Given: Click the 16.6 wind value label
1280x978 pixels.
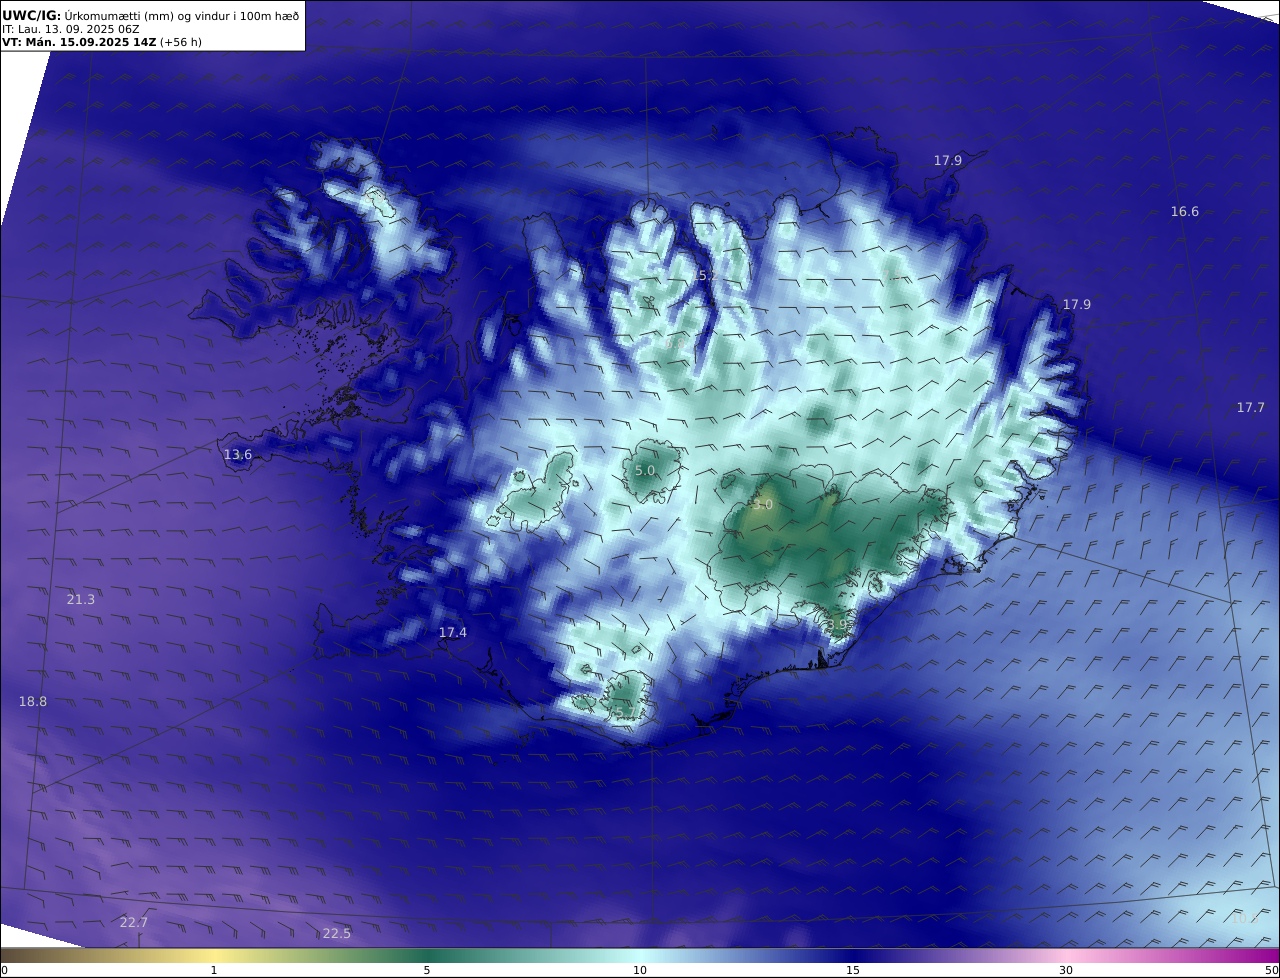Looking at the screenshot, I should coord(1184,211).
